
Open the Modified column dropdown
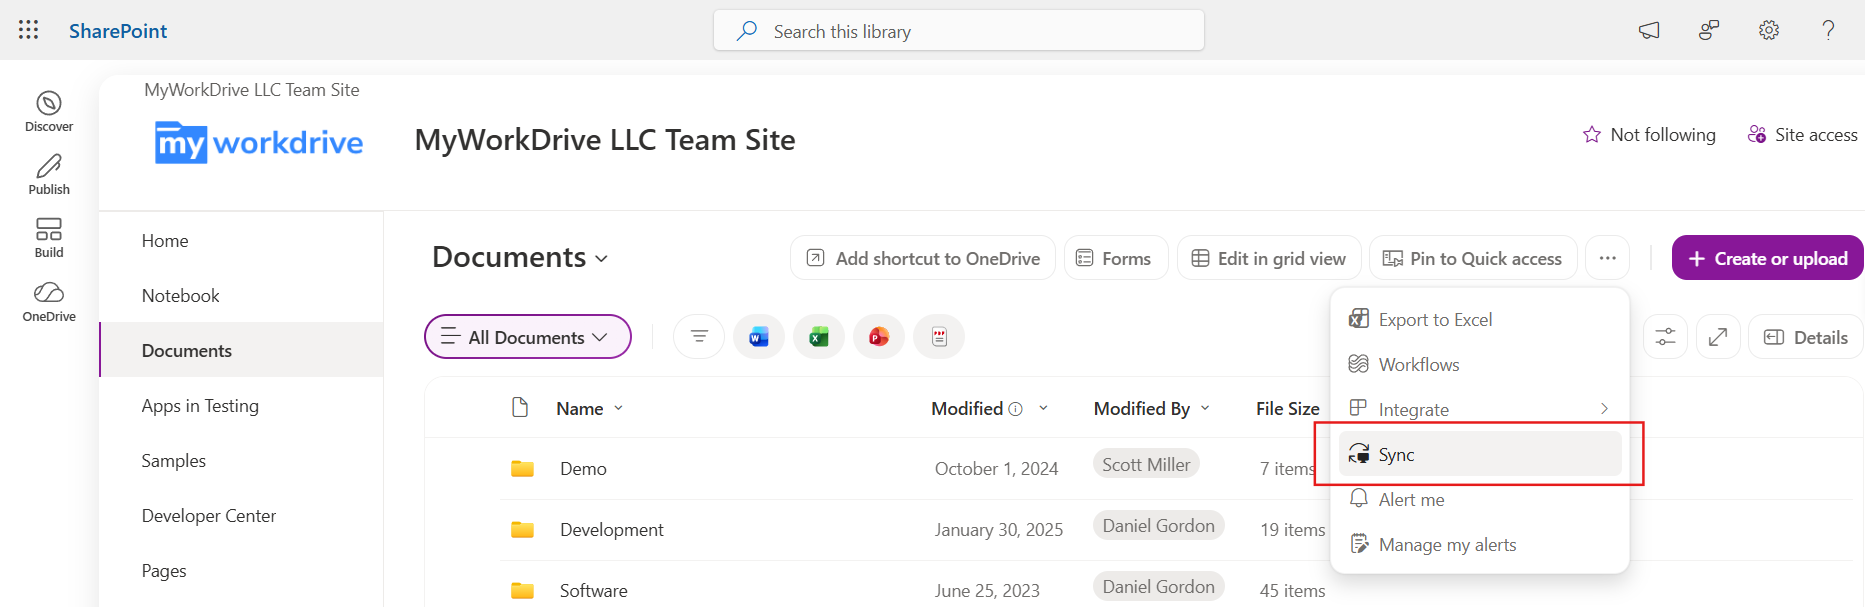[1043, 408]
